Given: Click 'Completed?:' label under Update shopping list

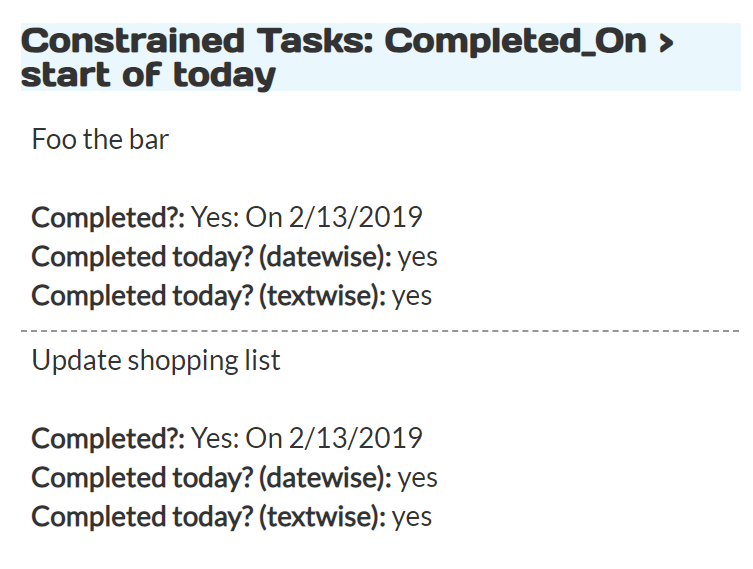Looking at the screenshot, I should (x=108, y=438).
